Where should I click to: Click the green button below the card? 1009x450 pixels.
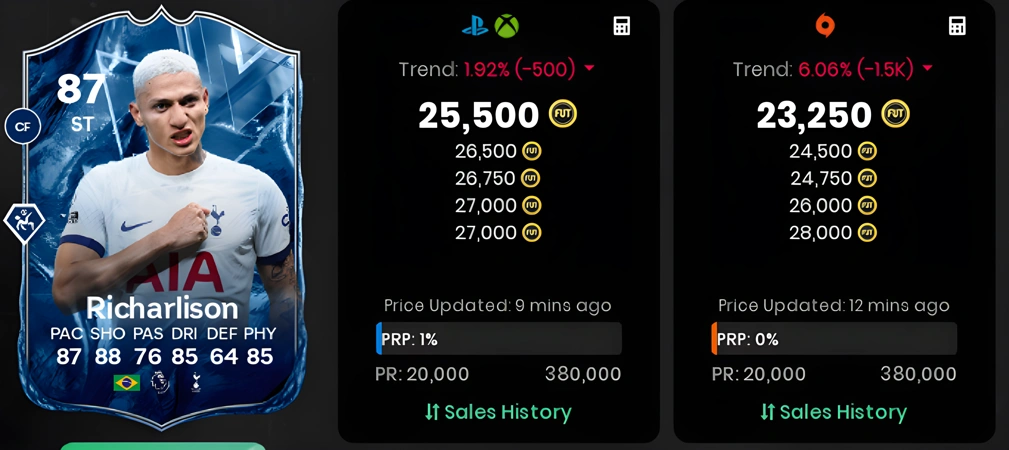click(163, 446)
